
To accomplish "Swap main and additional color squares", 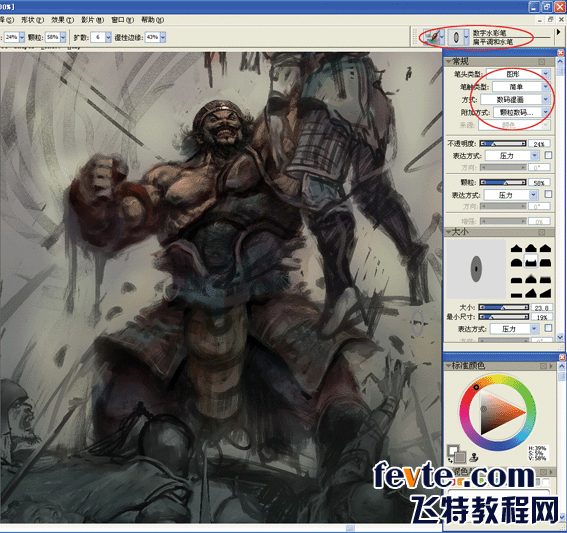I will pos(450,460).
